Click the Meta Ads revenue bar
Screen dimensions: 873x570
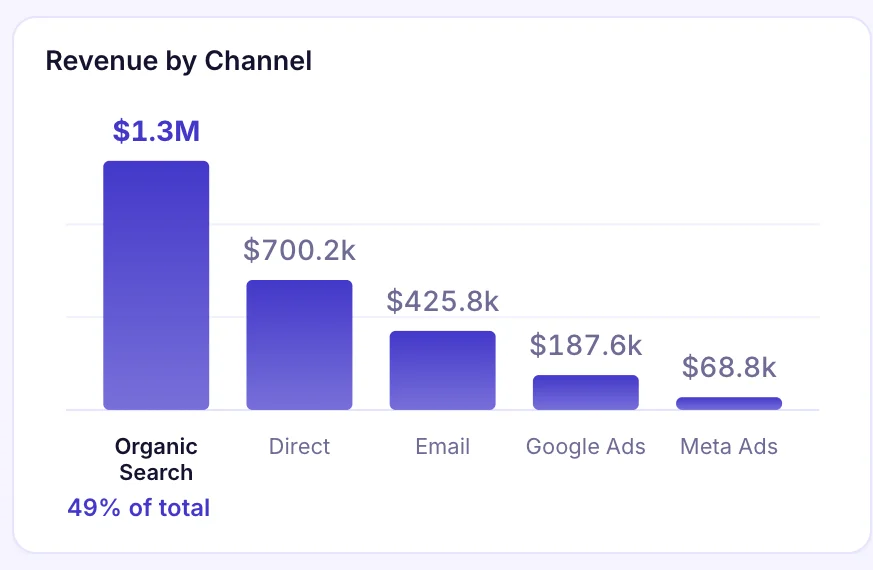pos(729,404)
